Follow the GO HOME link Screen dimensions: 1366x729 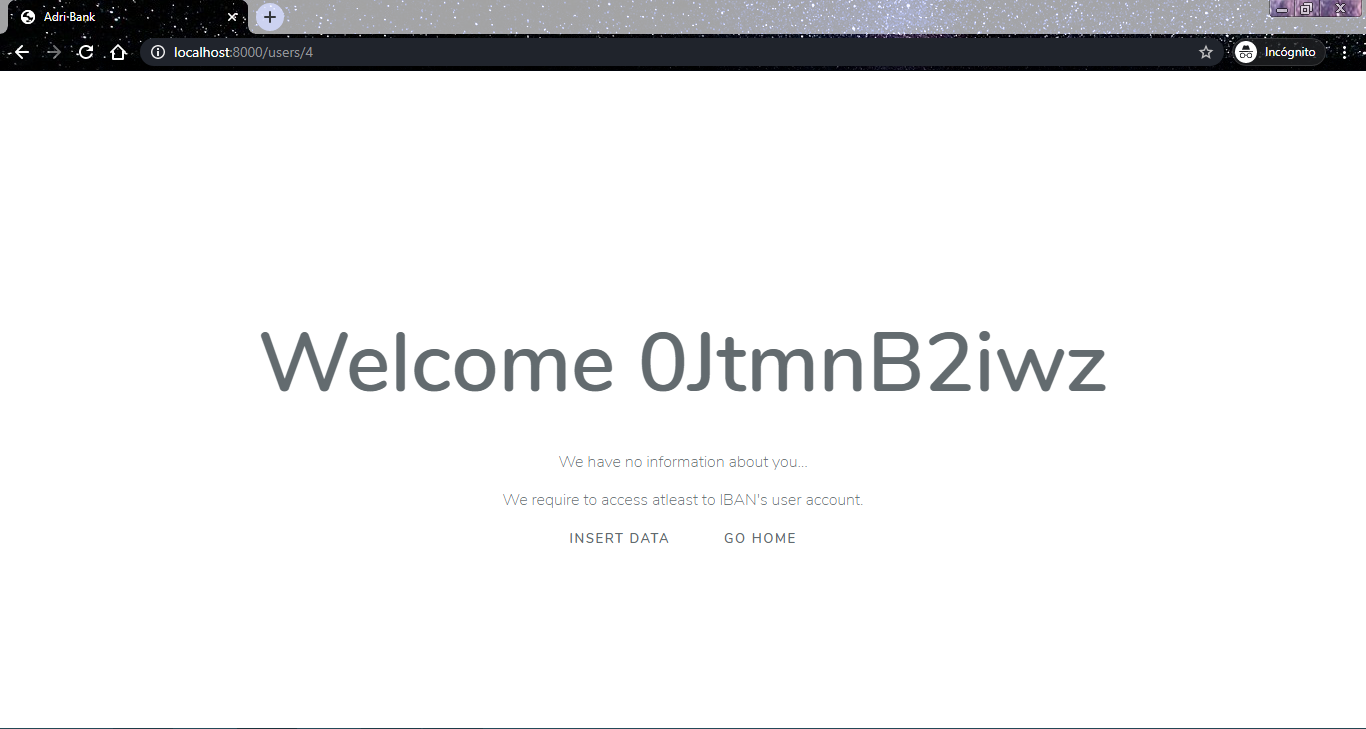760,538
